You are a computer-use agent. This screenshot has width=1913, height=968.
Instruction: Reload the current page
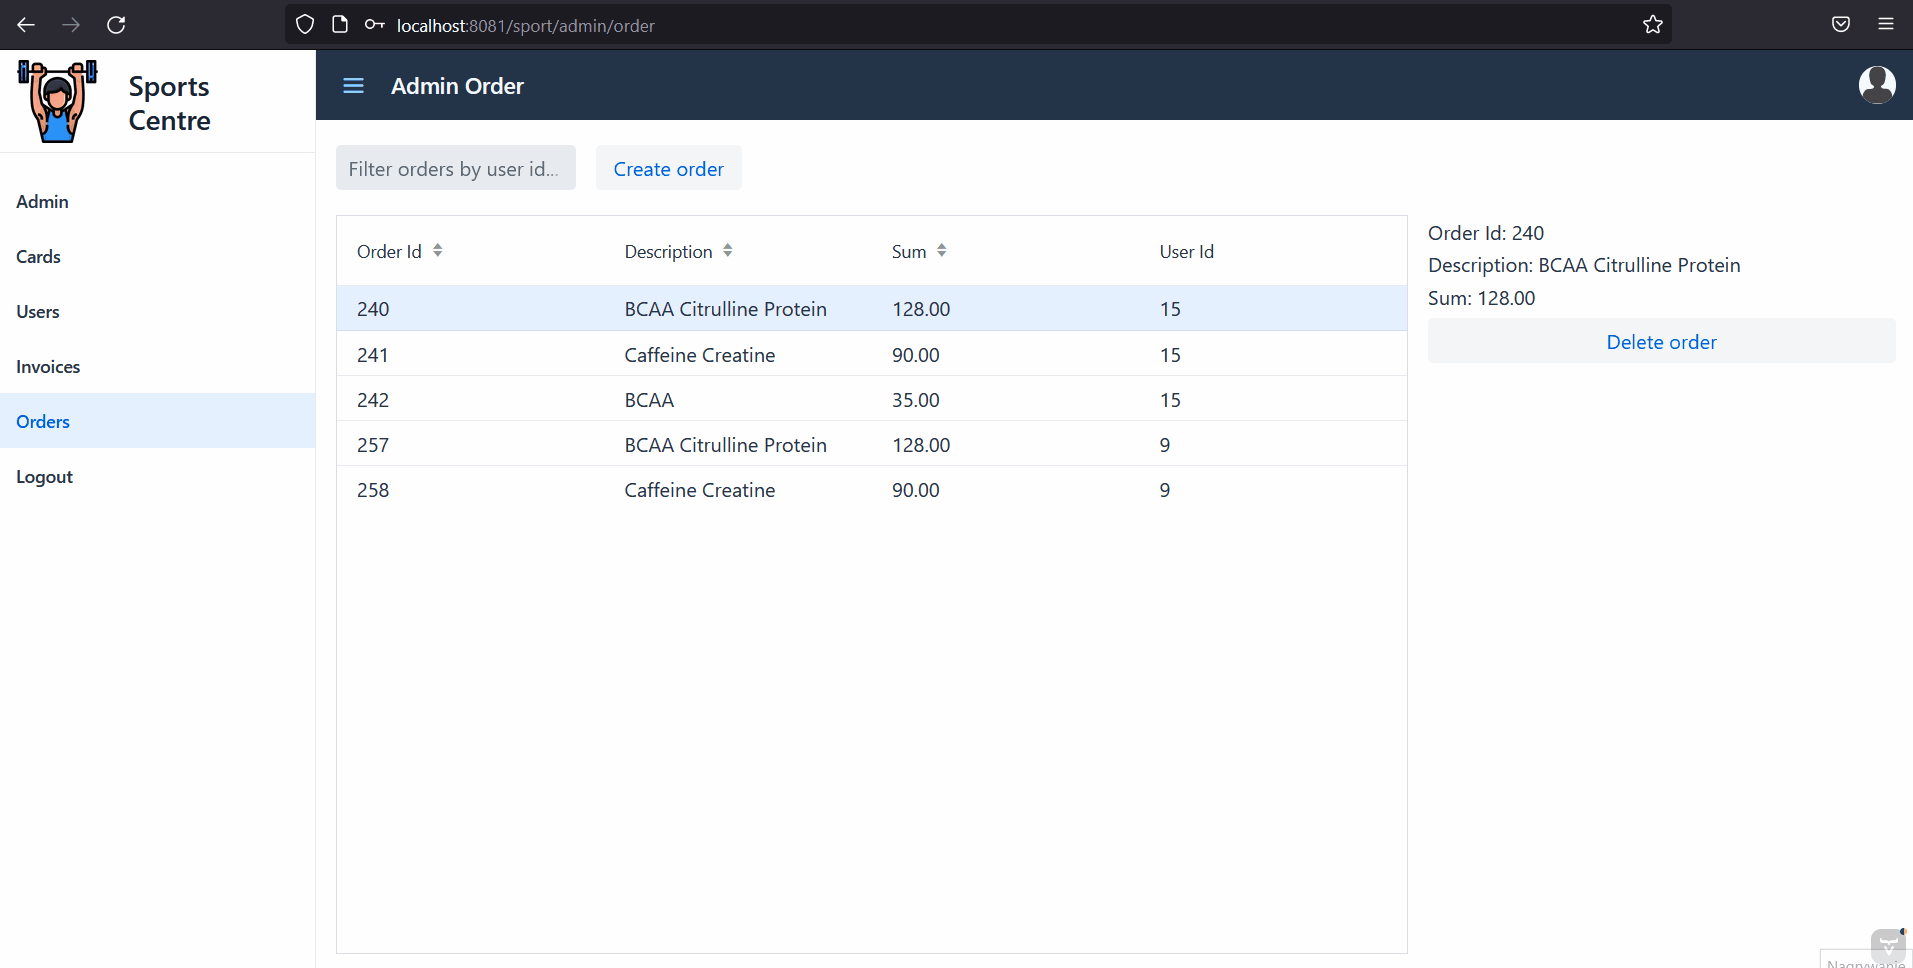(116, 25)
